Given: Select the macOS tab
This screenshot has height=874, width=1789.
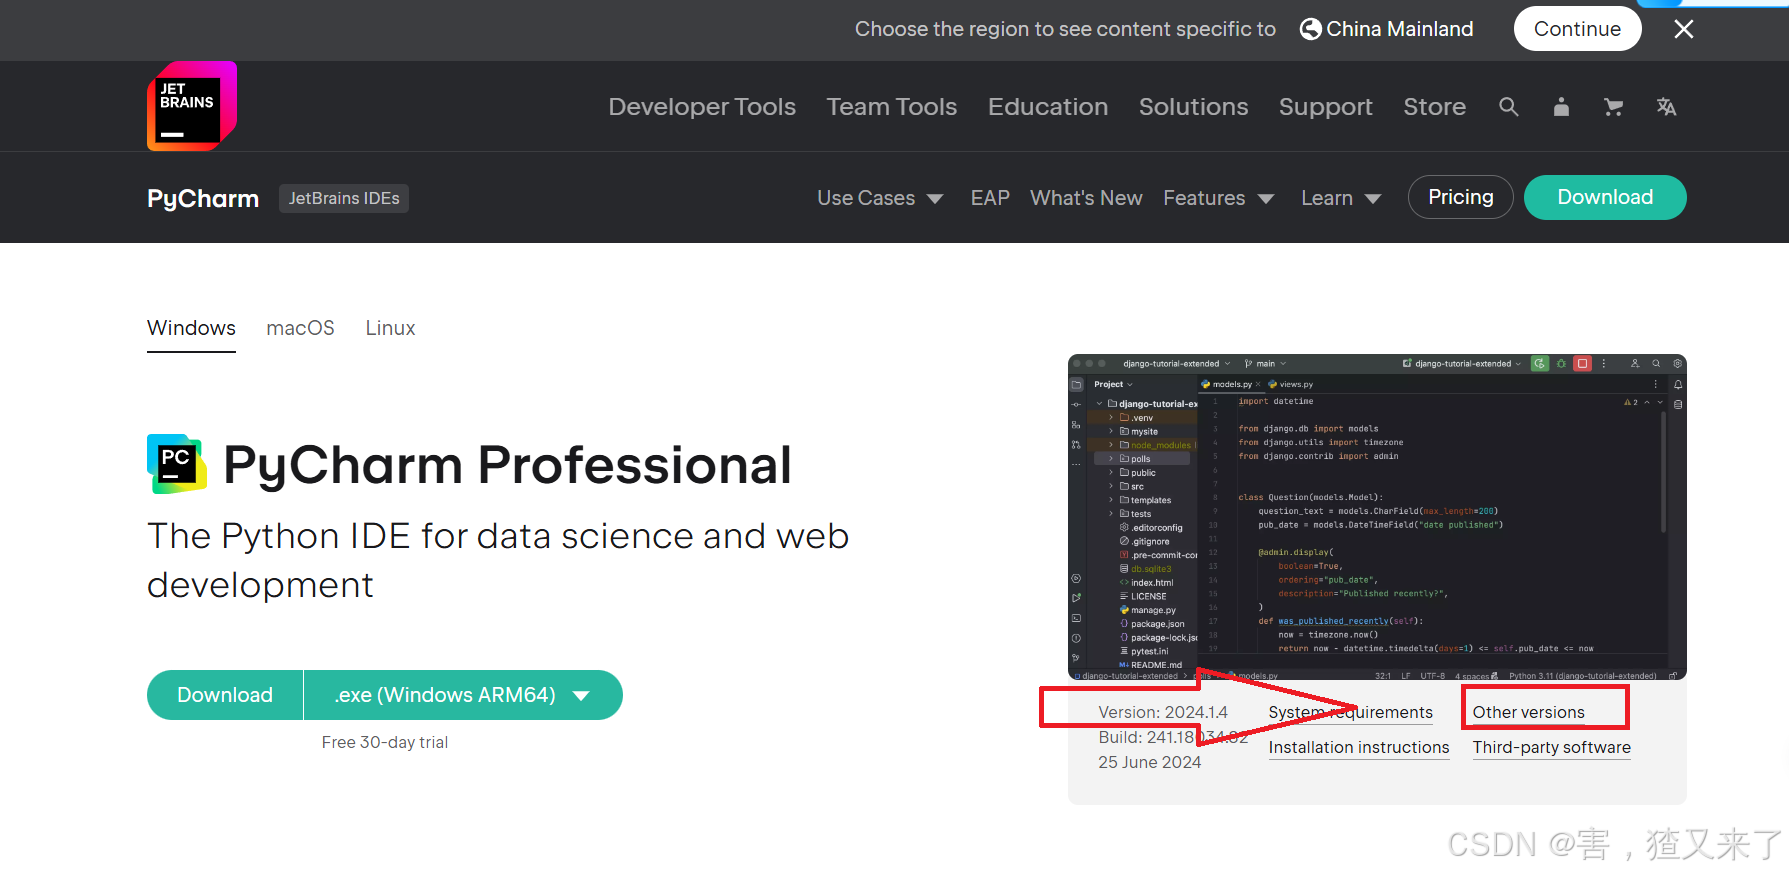Looking at the screenshot, I should (300, 328).
